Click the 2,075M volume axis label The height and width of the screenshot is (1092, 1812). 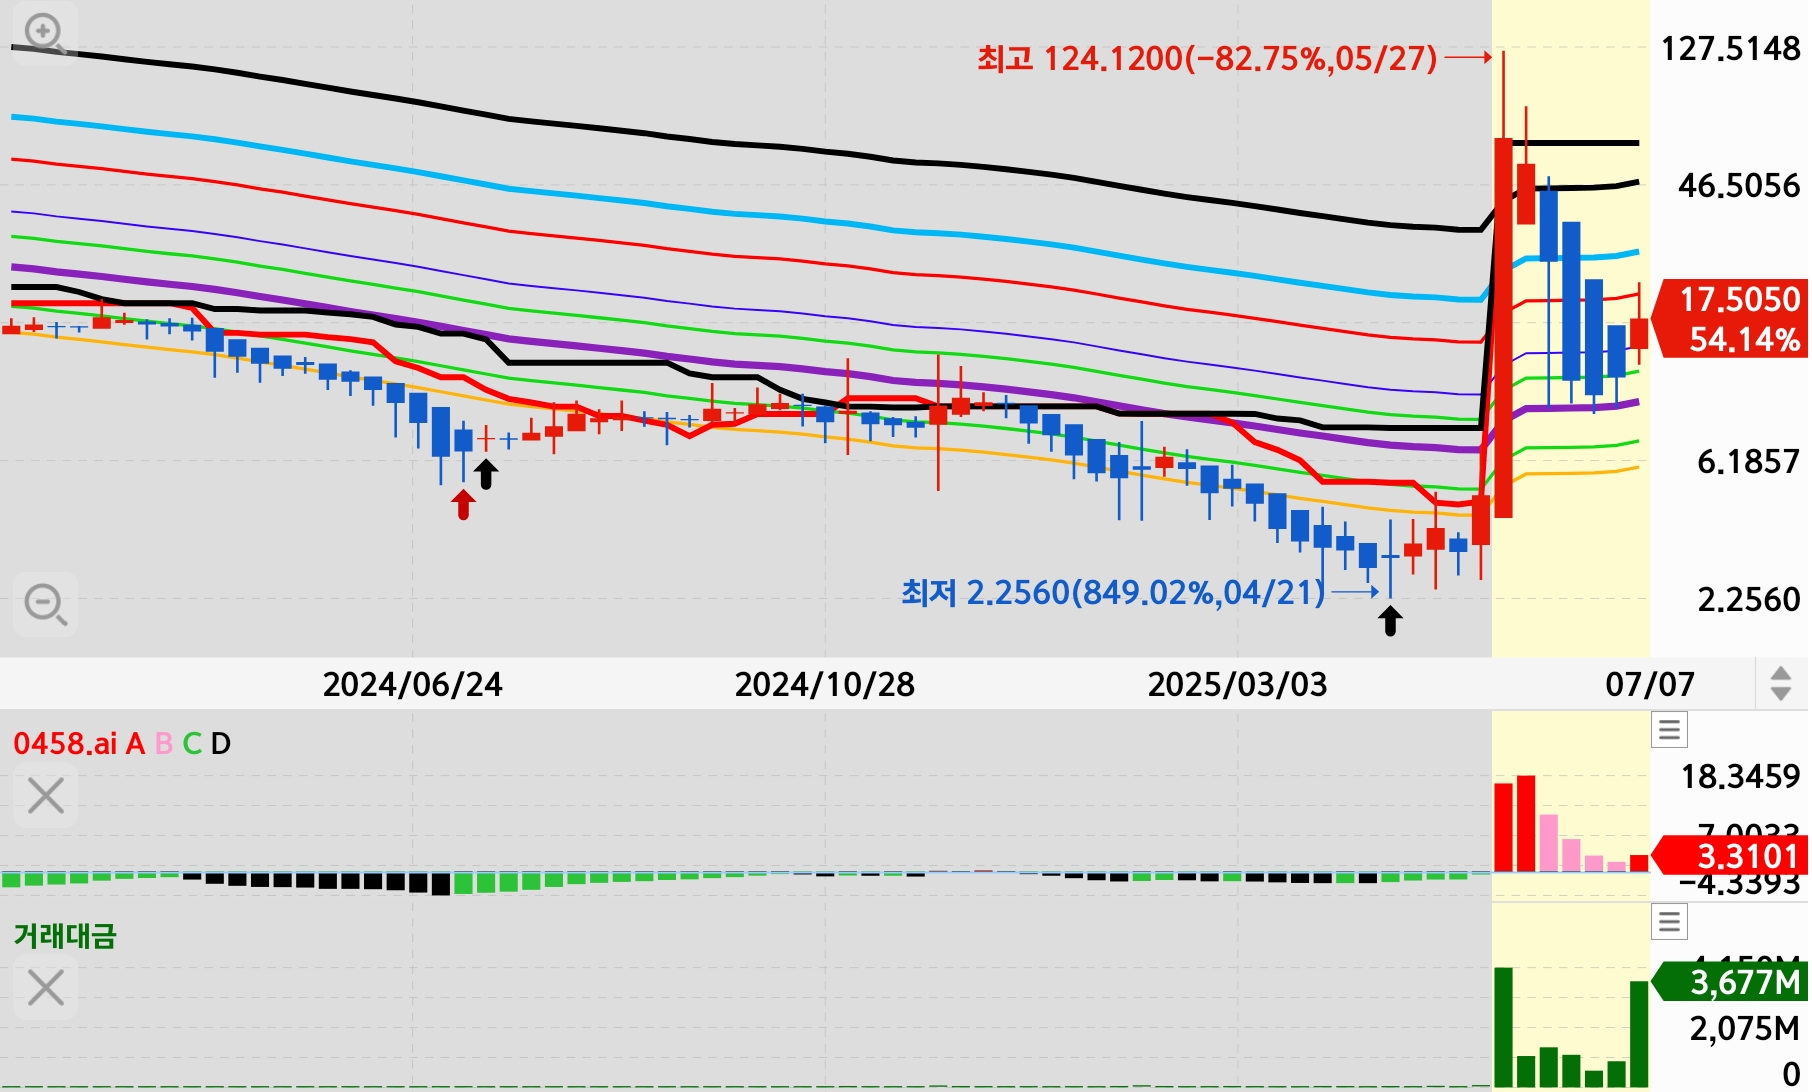click(1744, 1028)
